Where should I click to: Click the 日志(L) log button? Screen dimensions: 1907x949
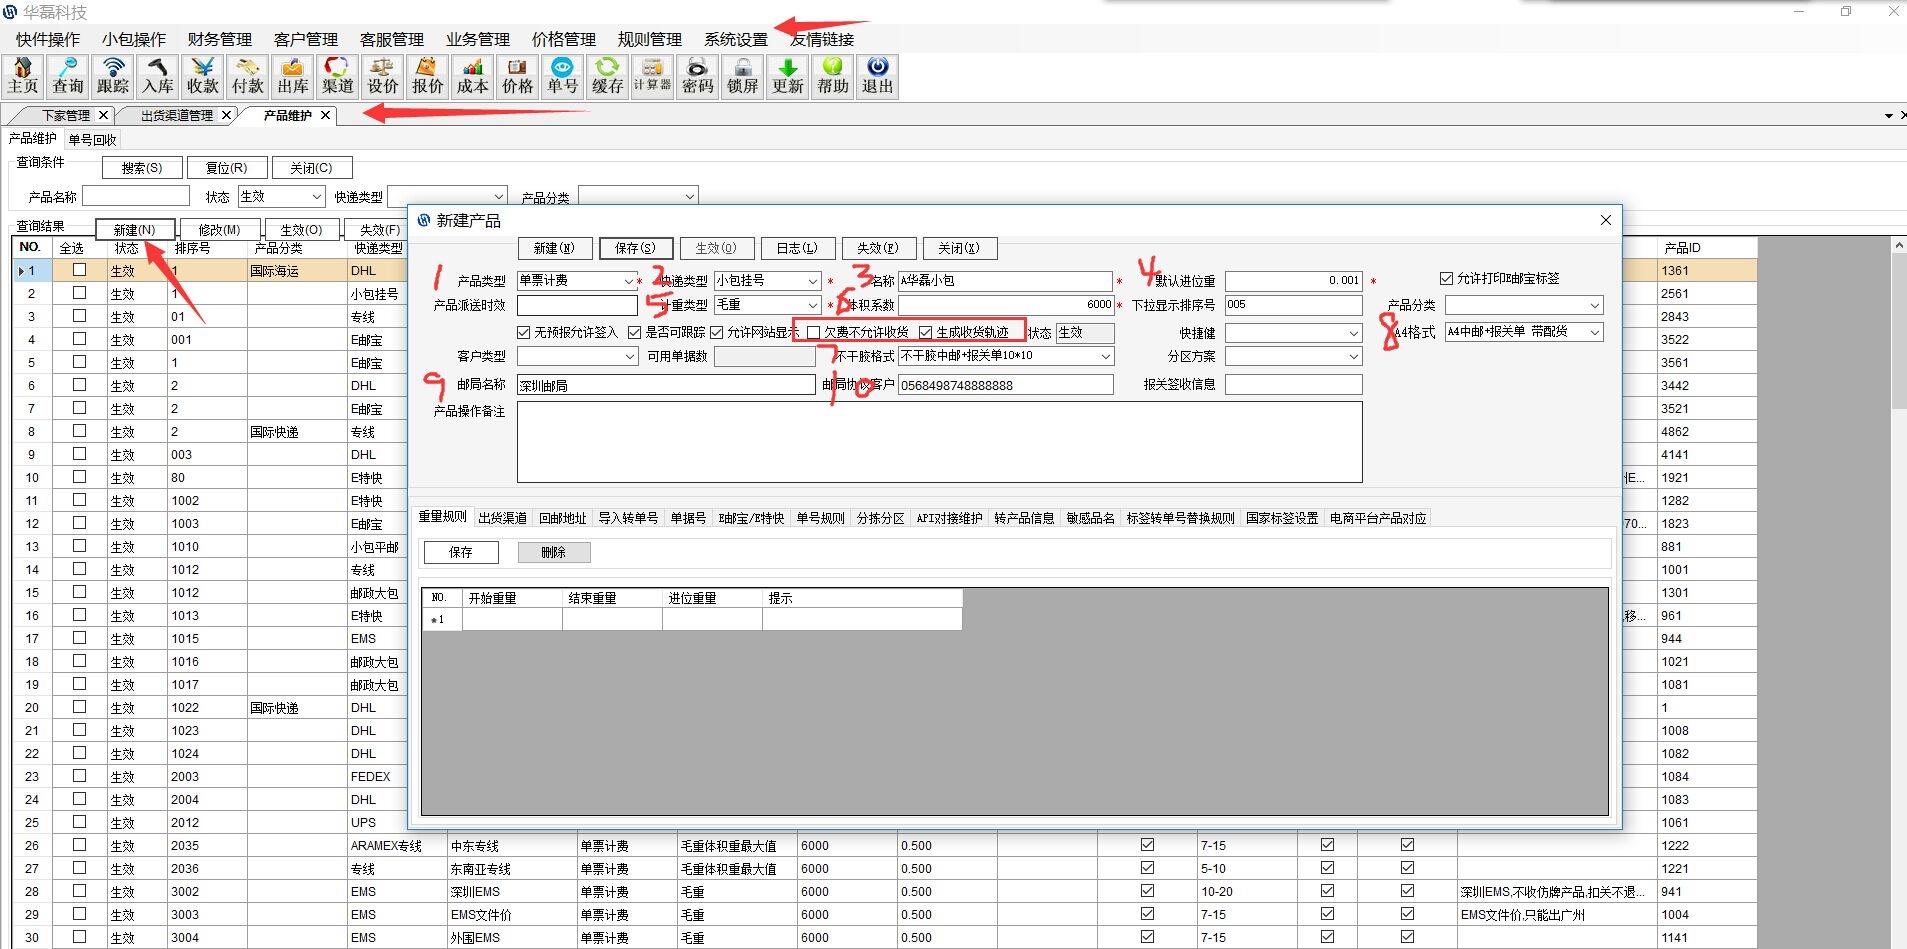click(797, 248)
